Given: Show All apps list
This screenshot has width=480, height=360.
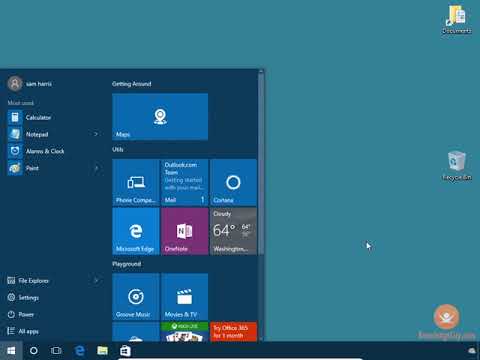Looking at the screenshot, I should click(23, 331).
